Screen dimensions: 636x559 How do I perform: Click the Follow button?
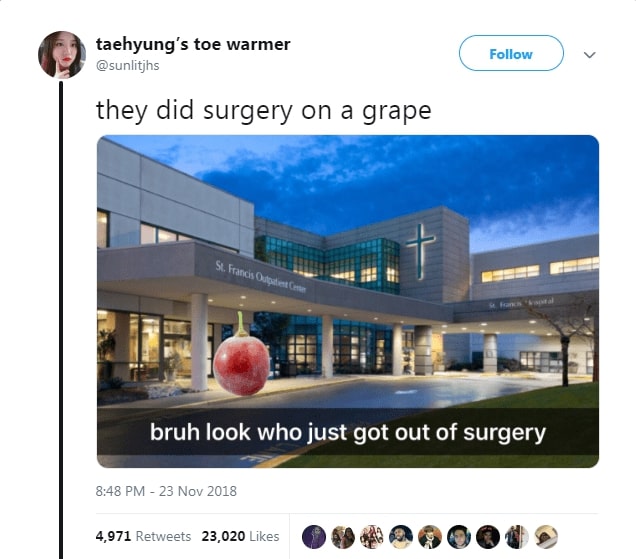[511, 53]
